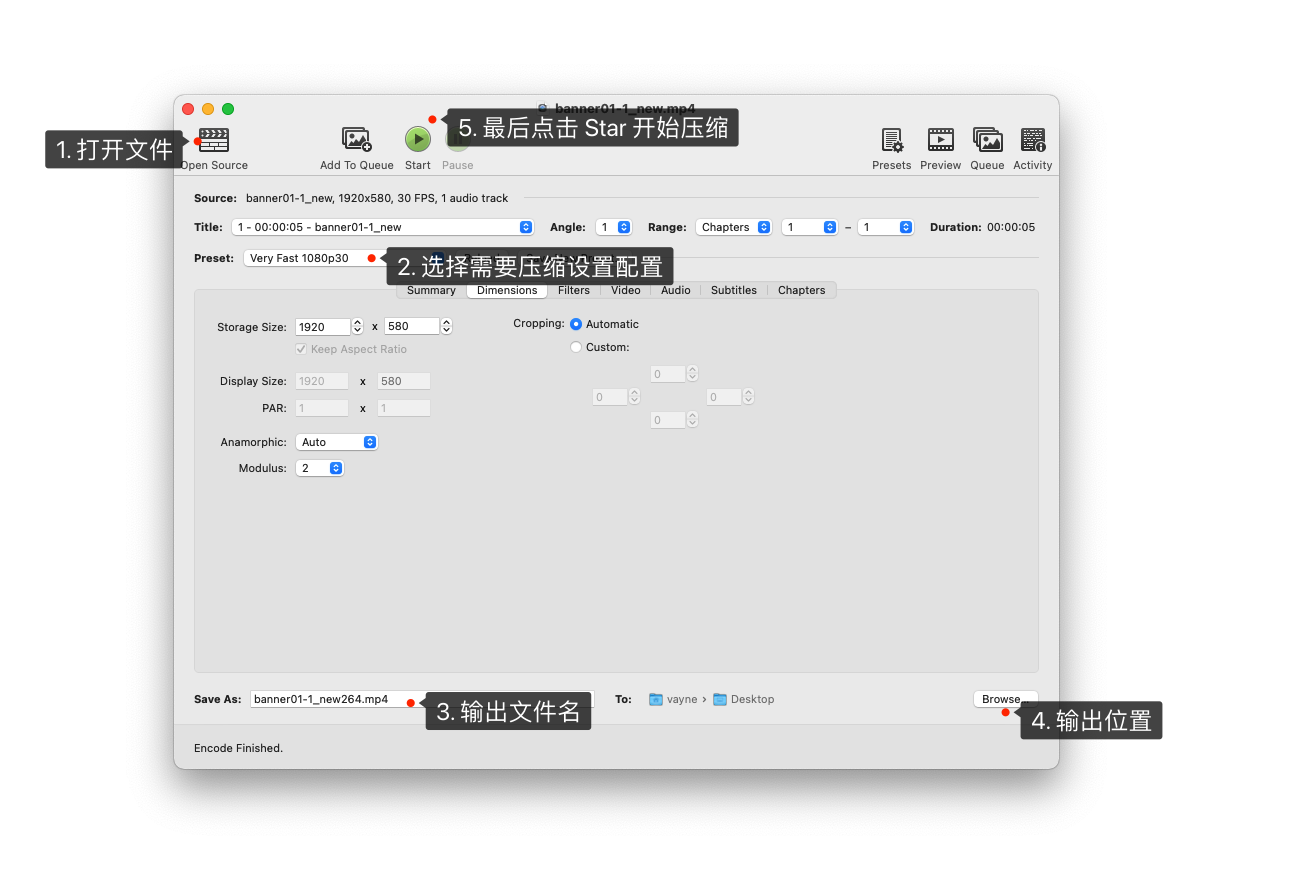This screenshot has height=896, width=1293.
Task: Switch to the Subtitles tab
Action: [733, 290]
